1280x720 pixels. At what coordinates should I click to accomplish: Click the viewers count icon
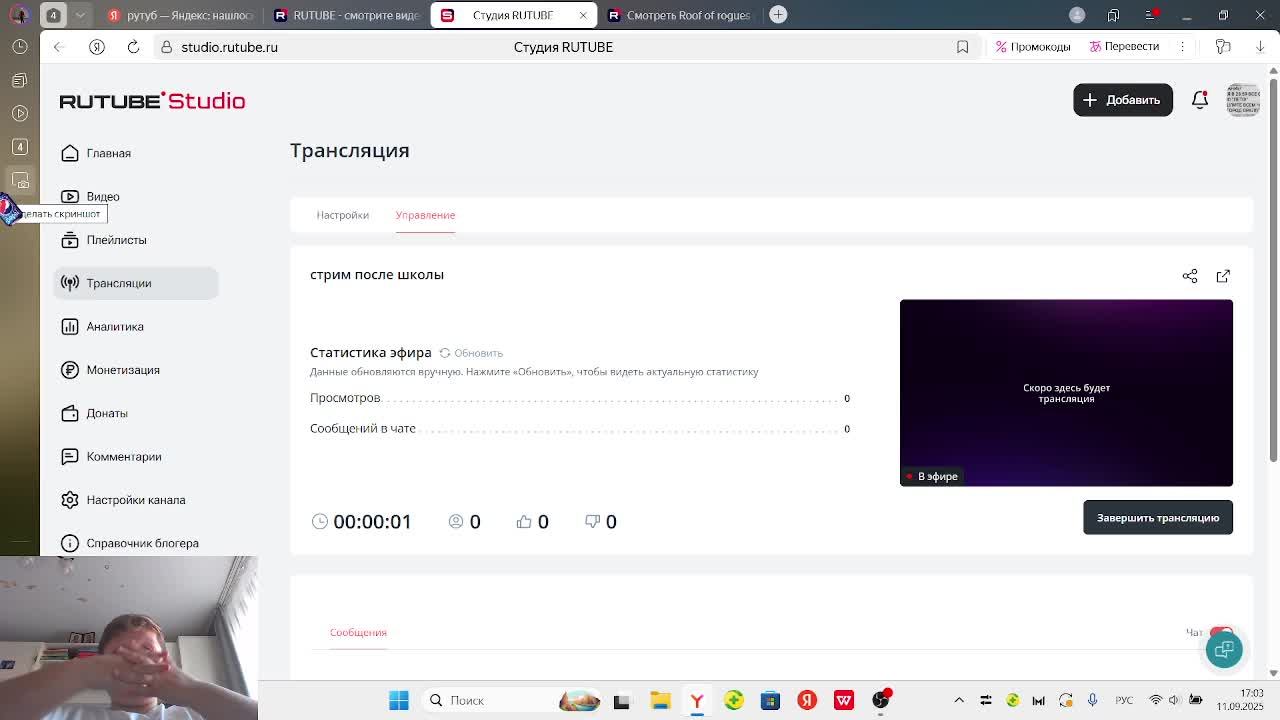pyautogui.click(x=456, y=521)
